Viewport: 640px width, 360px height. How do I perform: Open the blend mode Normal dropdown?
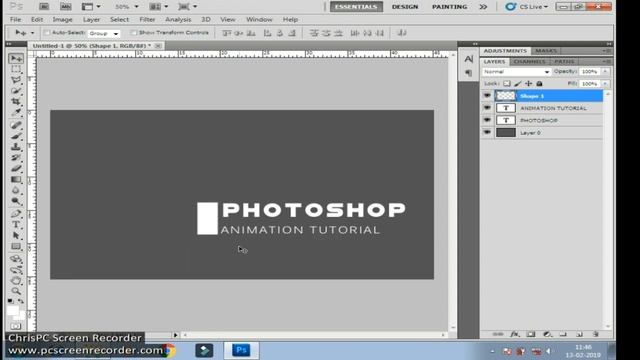click(516, 71)
